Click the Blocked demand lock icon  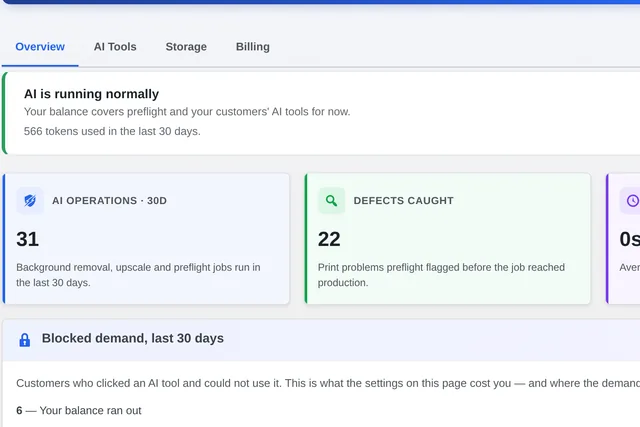[24, 340]
